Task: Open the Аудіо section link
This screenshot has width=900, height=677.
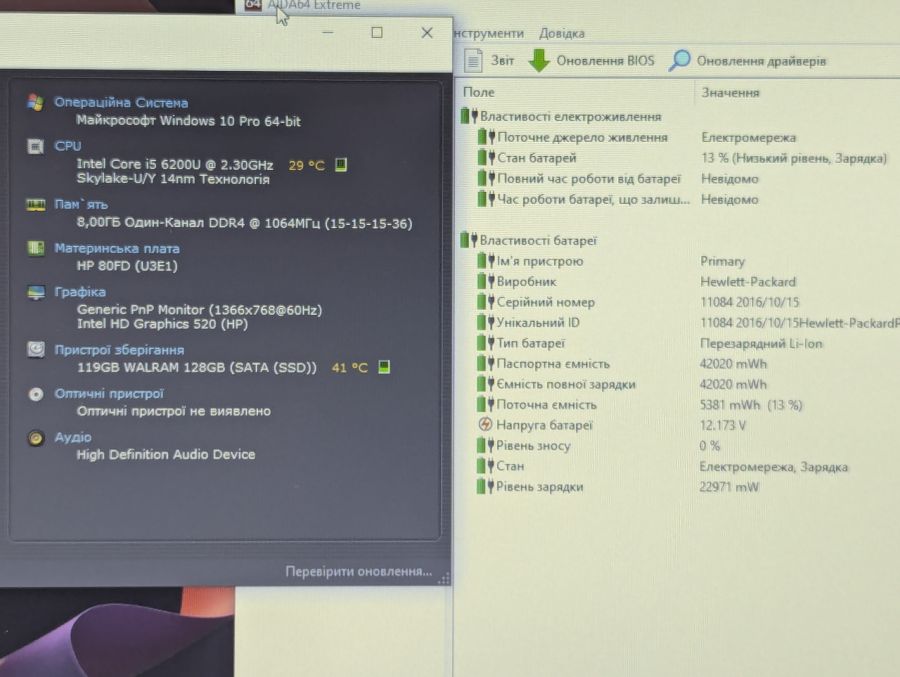Action: point(73,437)
